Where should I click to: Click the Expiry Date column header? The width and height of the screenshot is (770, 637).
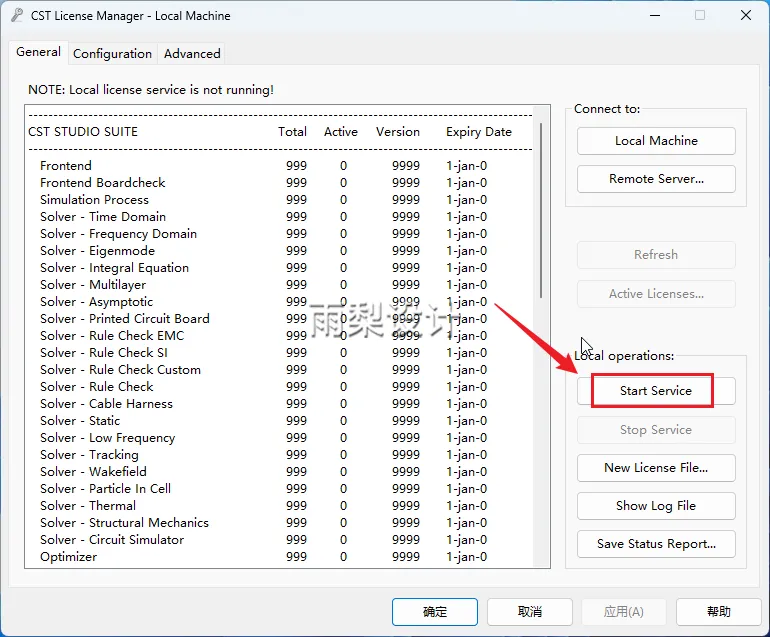tap(479, 132)
